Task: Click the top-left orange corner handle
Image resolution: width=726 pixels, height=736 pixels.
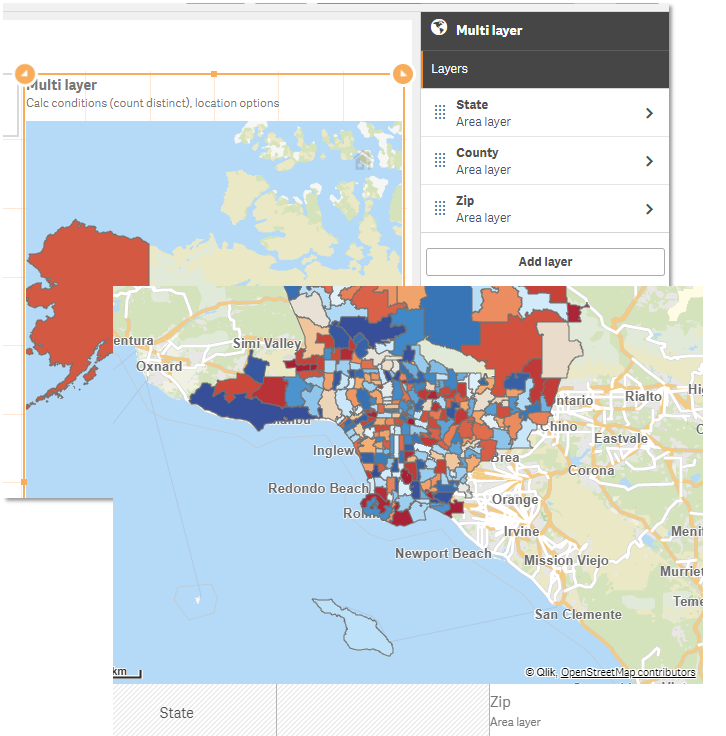Action: (x=25, y=74)
